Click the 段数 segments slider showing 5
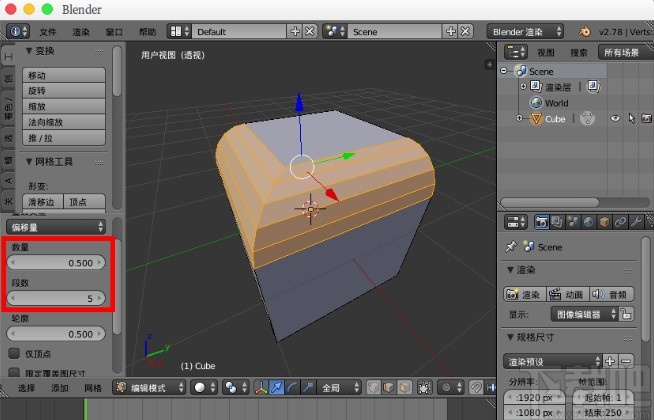 pyautogui.click(x=56, y=298)
